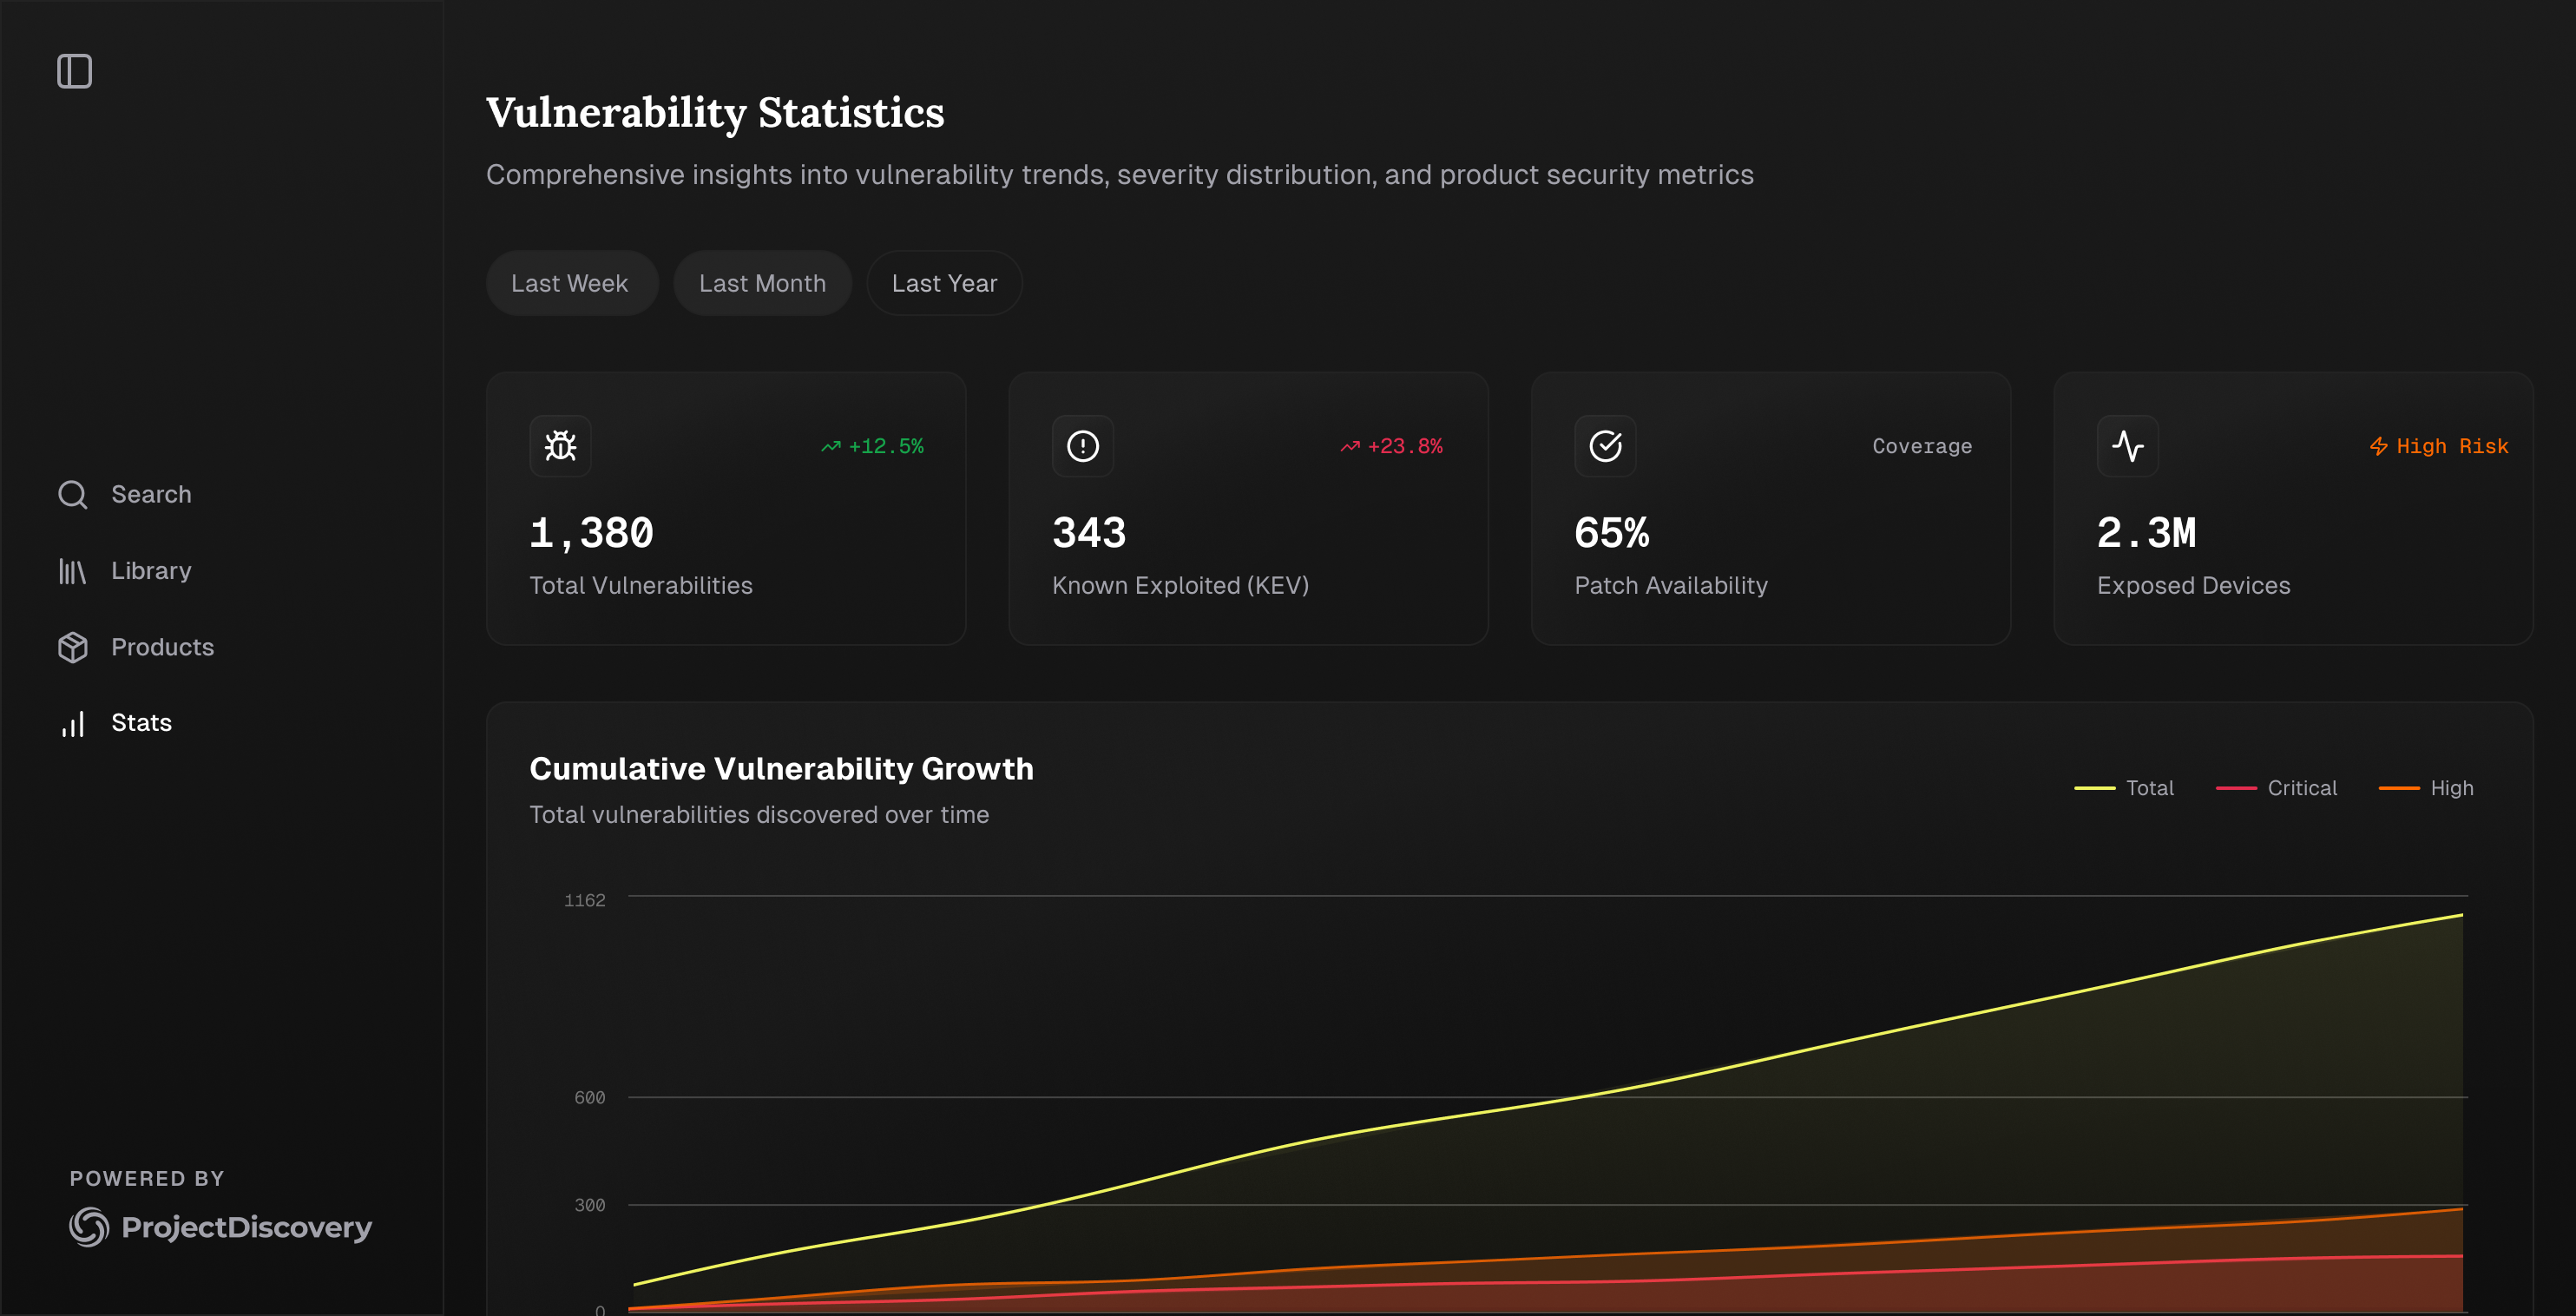Click the 1,380 Total Vulnerabilities figure
The height and width of the screenshot is (1316, 2576).
tap(591, 533)
